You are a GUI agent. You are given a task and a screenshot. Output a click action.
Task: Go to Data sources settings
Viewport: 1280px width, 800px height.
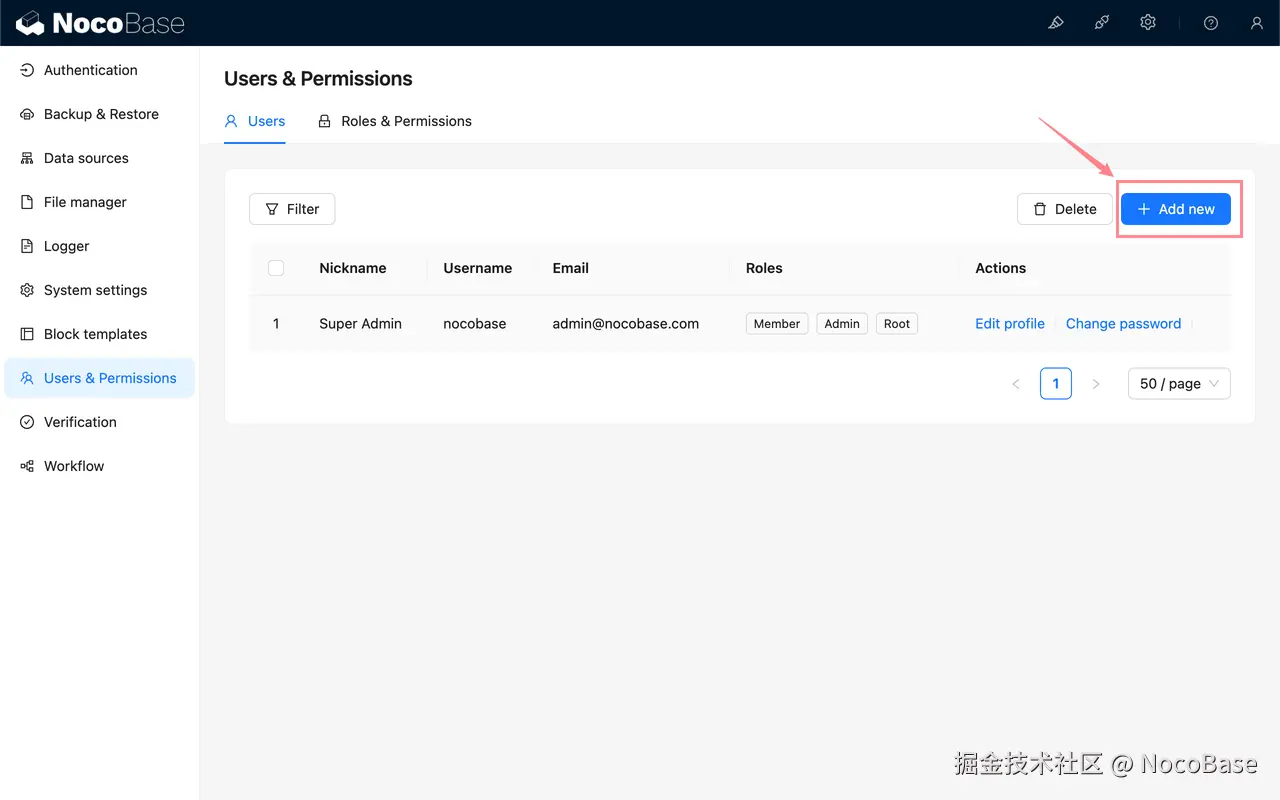[86, 158]
